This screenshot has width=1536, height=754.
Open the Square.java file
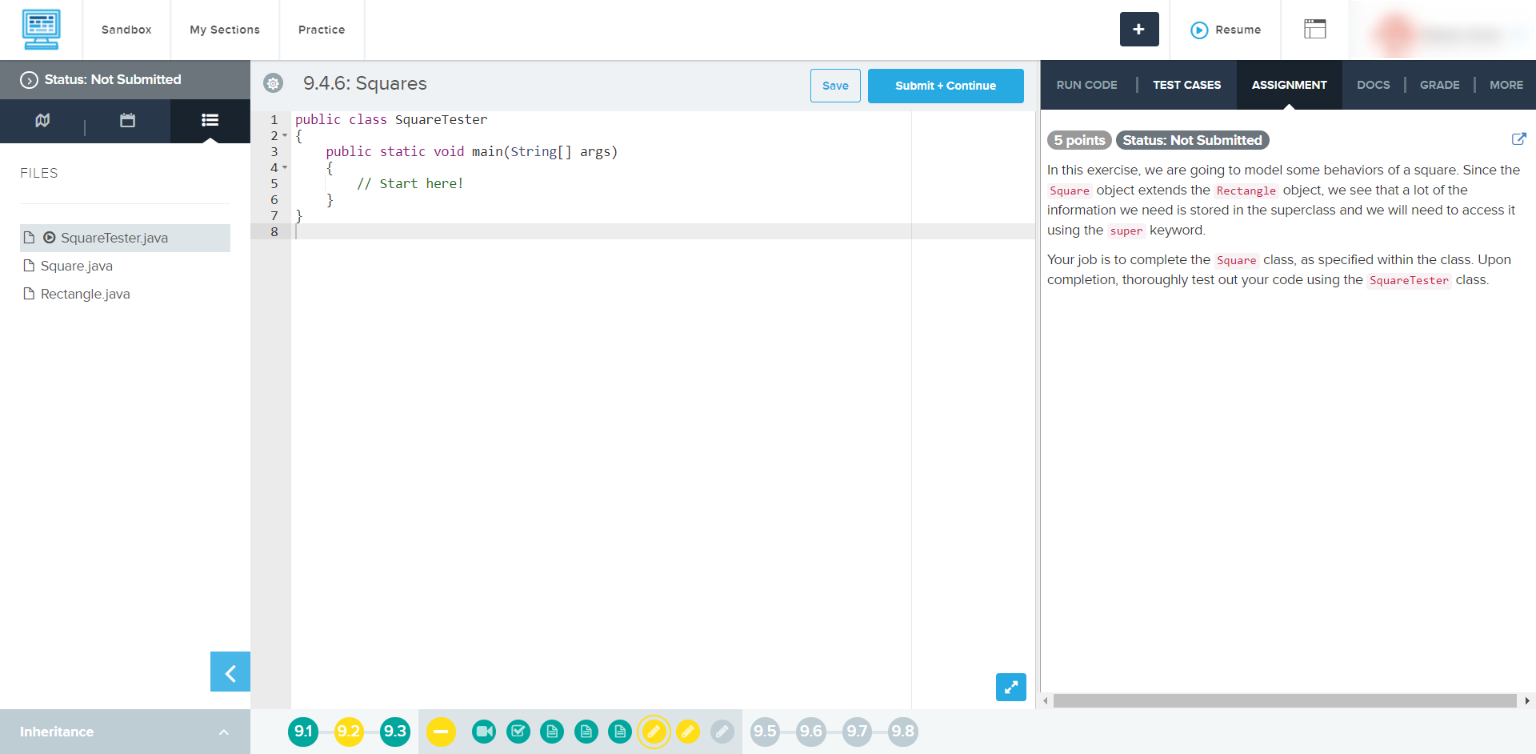tap(77, 266)
